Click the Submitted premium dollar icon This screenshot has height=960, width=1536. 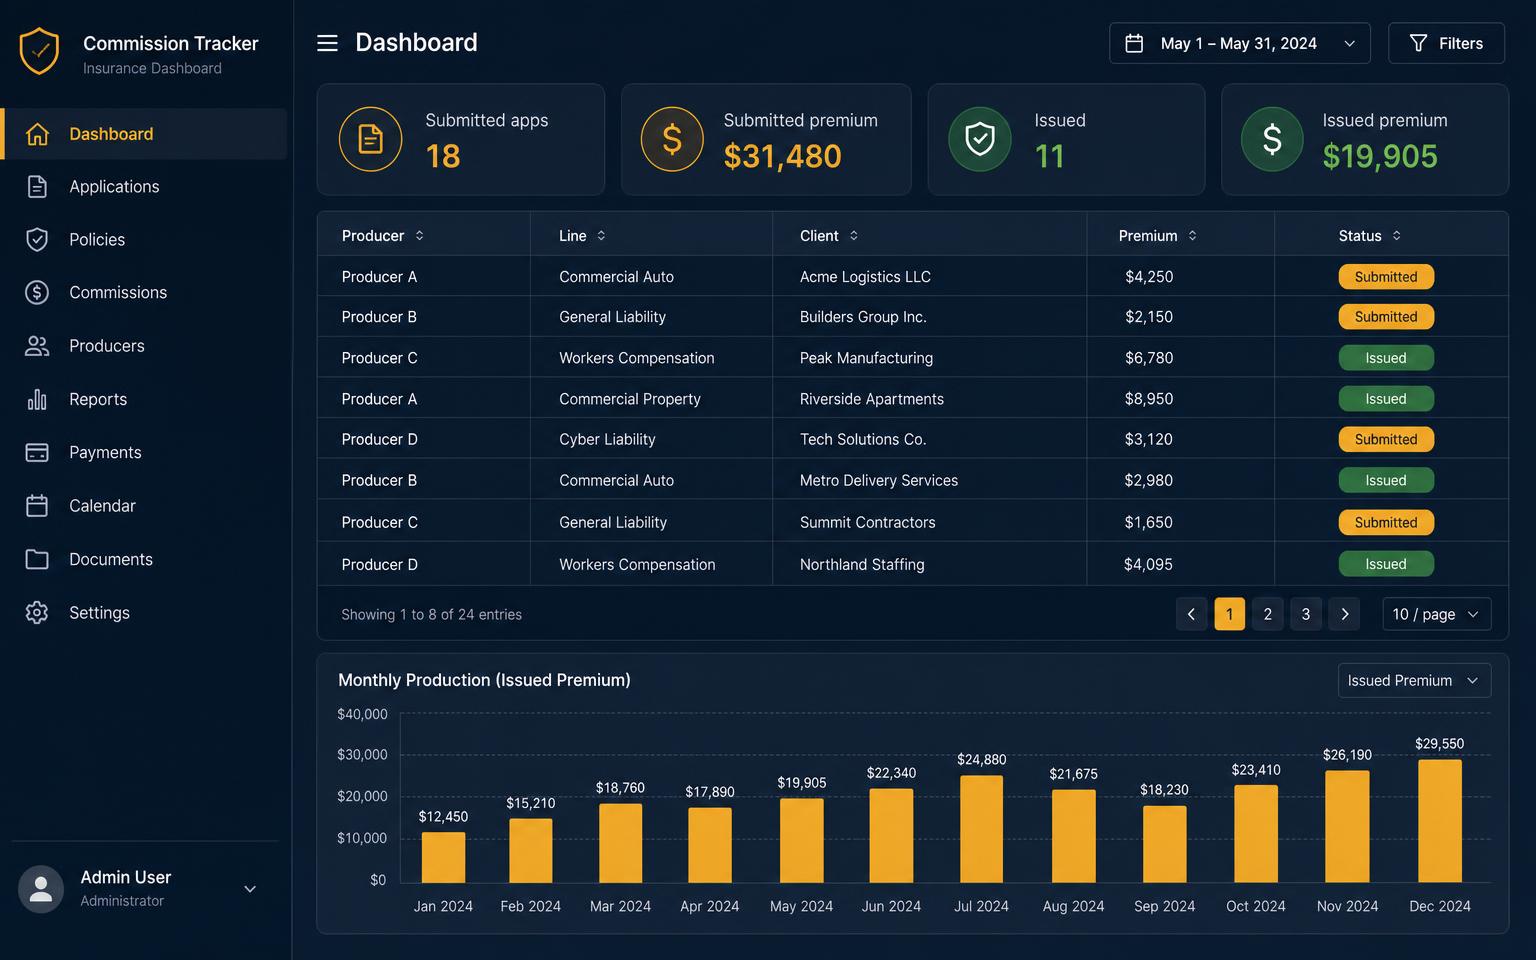pyautogui.click(x=672, y=139)
